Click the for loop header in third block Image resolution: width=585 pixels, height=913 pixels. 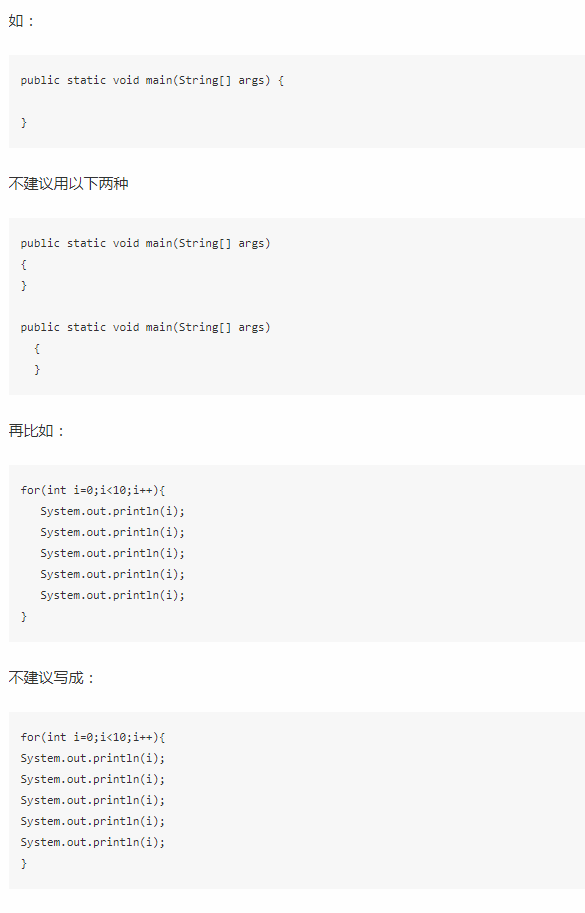93,490
